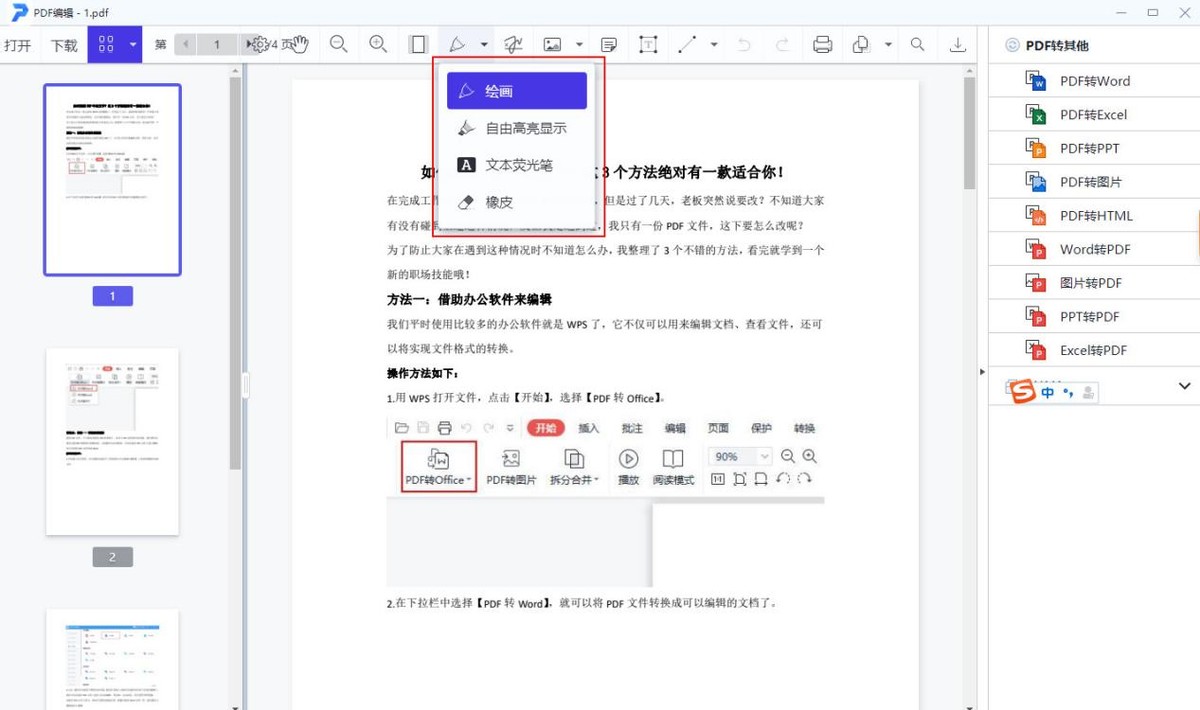Viewport: 1200px width, 710px height.
Task: Insert an image into the PDF
Action: [553, 44]
